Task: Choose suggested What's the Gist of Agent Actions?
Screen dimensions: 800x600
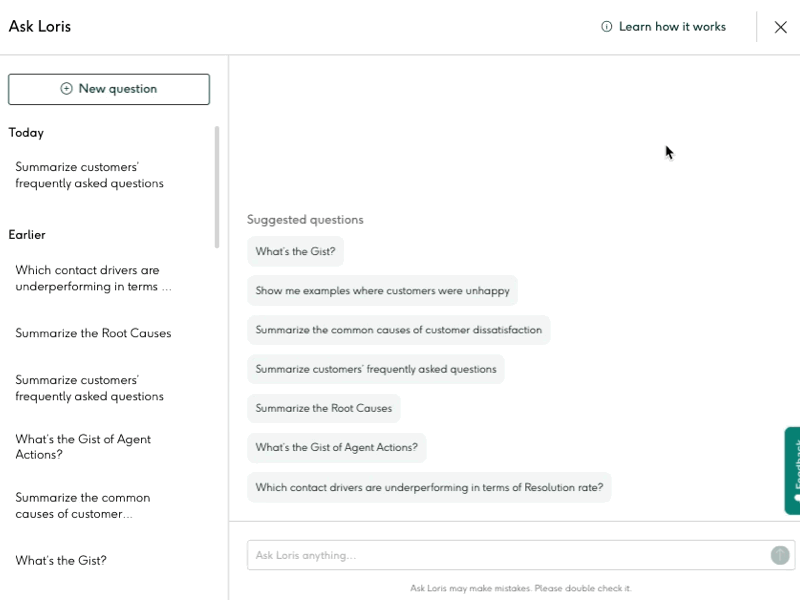Action: 336,447
